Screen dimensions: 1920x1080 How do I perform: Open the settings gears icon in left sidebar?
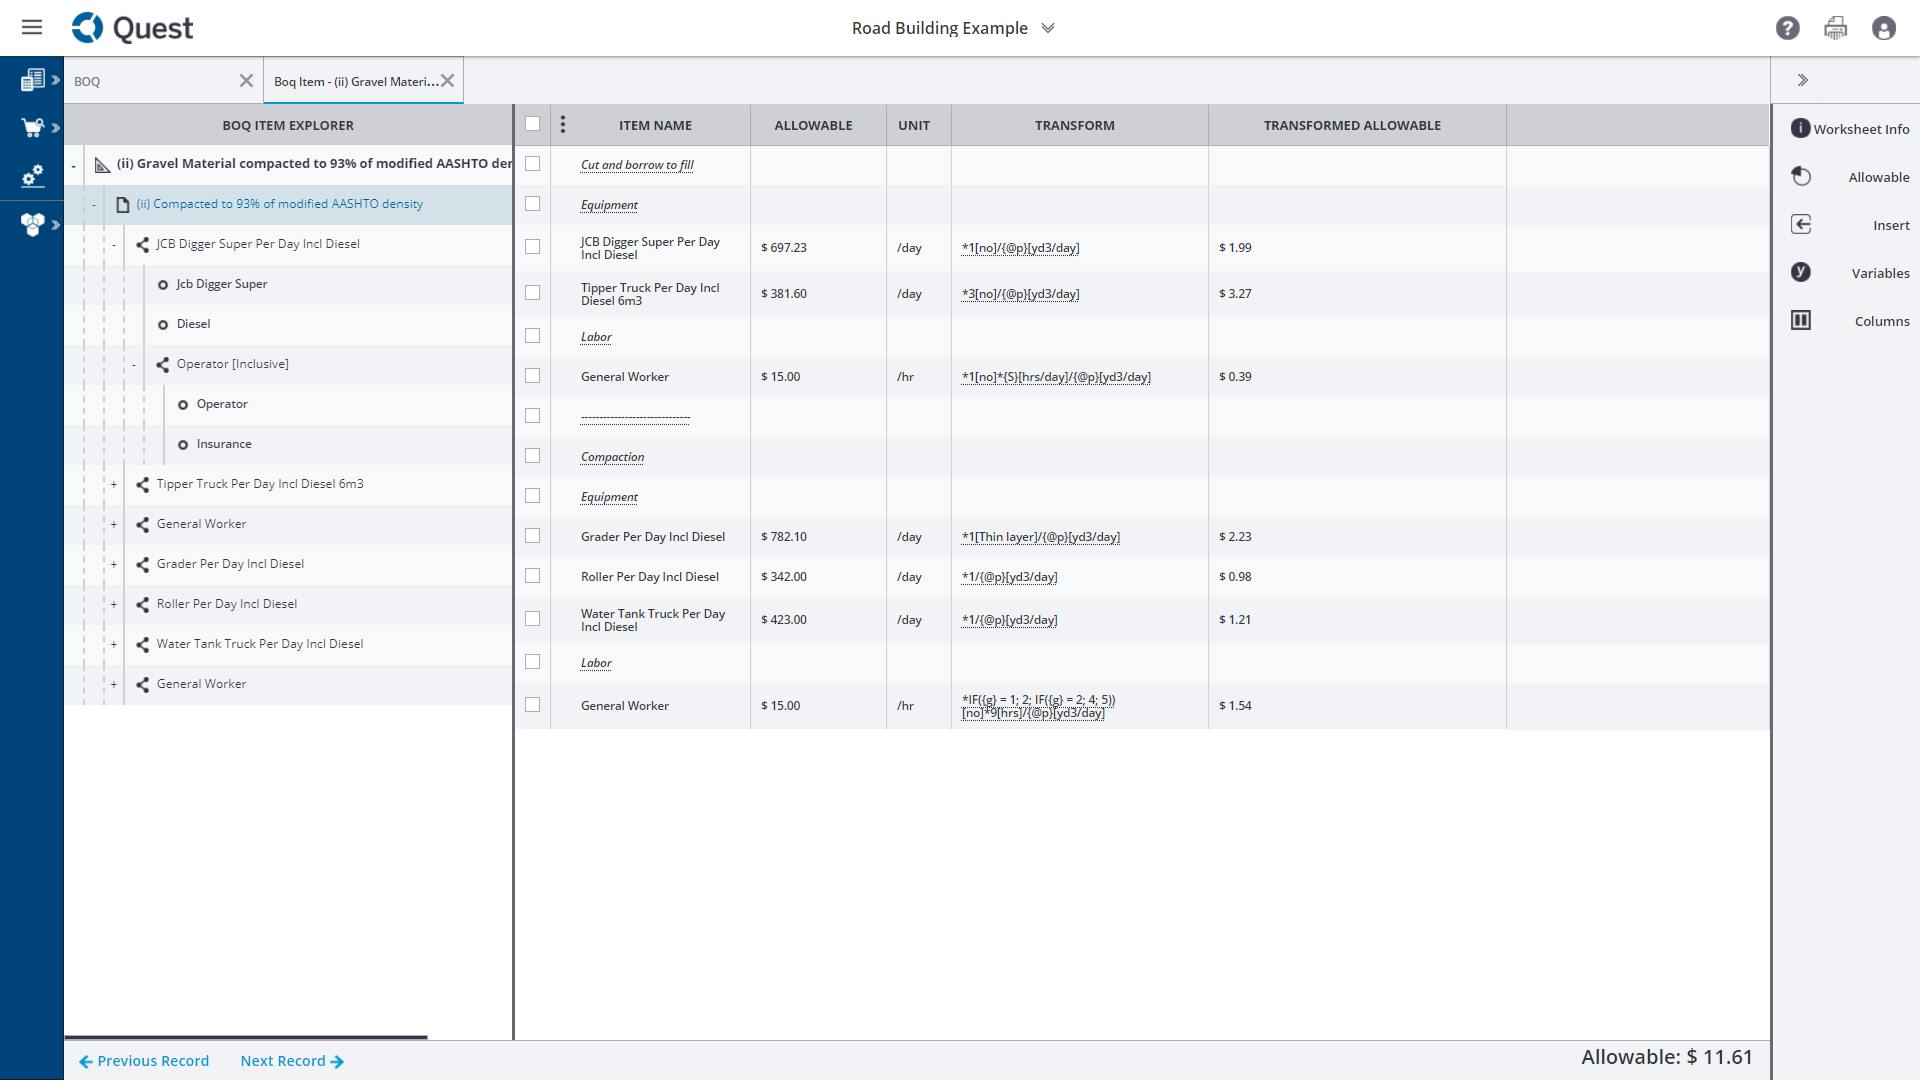point(33,175)
